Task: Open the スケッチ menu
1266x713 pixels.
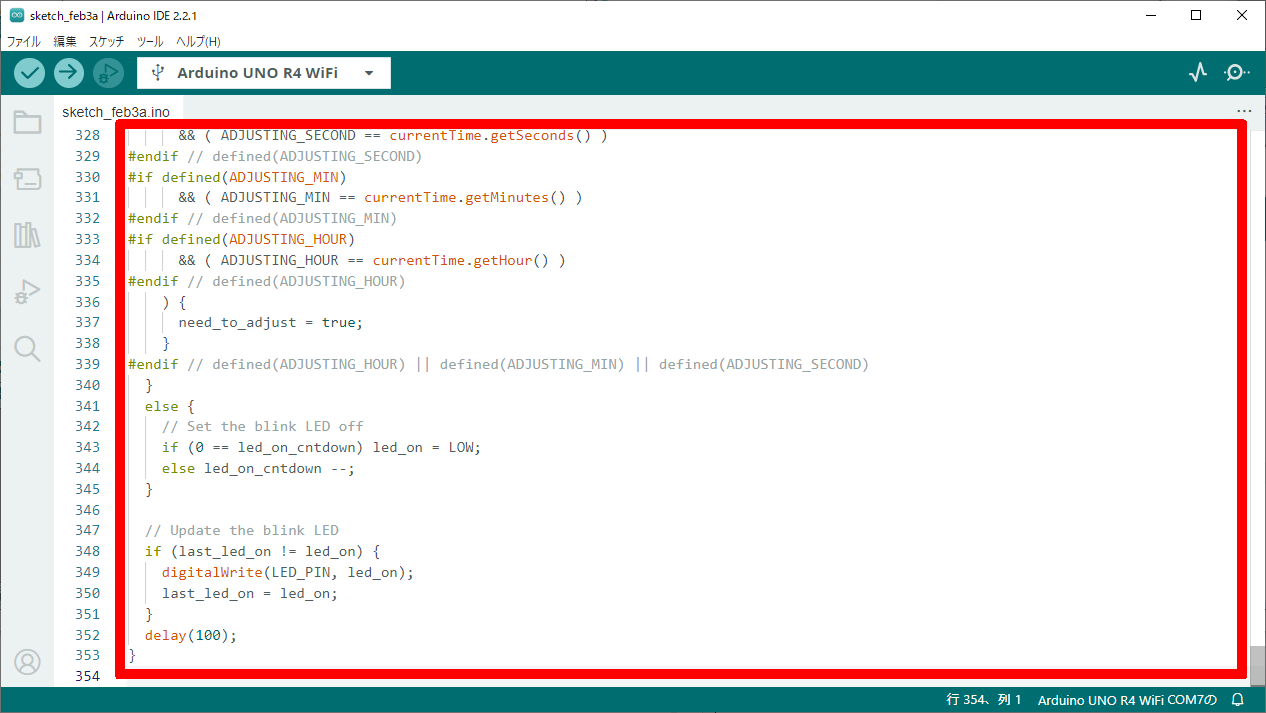Action: pos(107,41)
